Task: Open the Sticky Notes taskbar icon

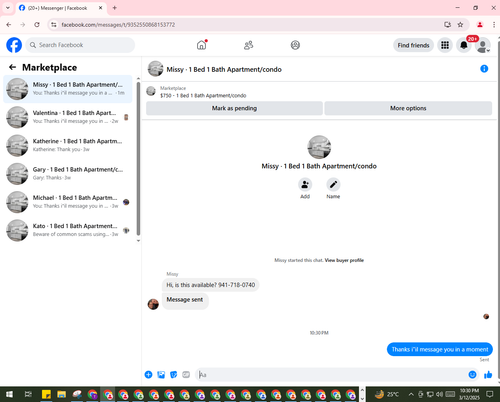Action: [x=46, y=395]
